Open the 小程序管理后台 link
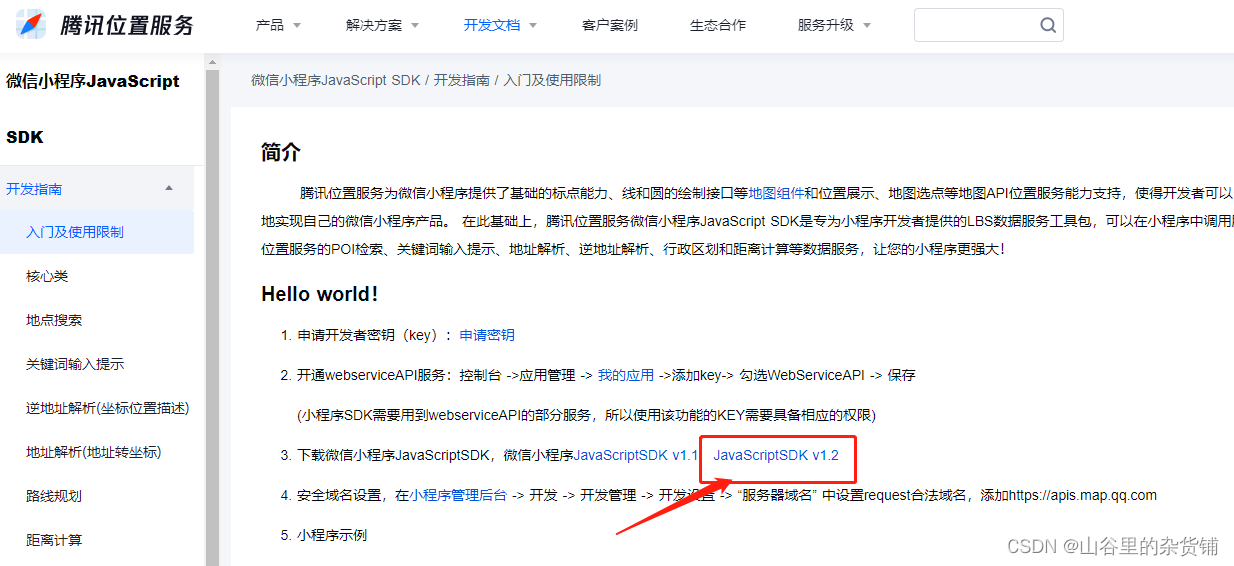The height and width of the screenshot is (566, 1234). (x=458, y=495)
